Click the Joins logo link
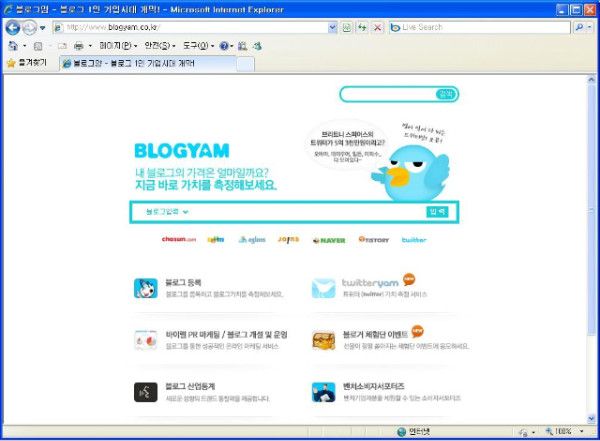Viewport: 600px width, 441px height. pos(289,240)
